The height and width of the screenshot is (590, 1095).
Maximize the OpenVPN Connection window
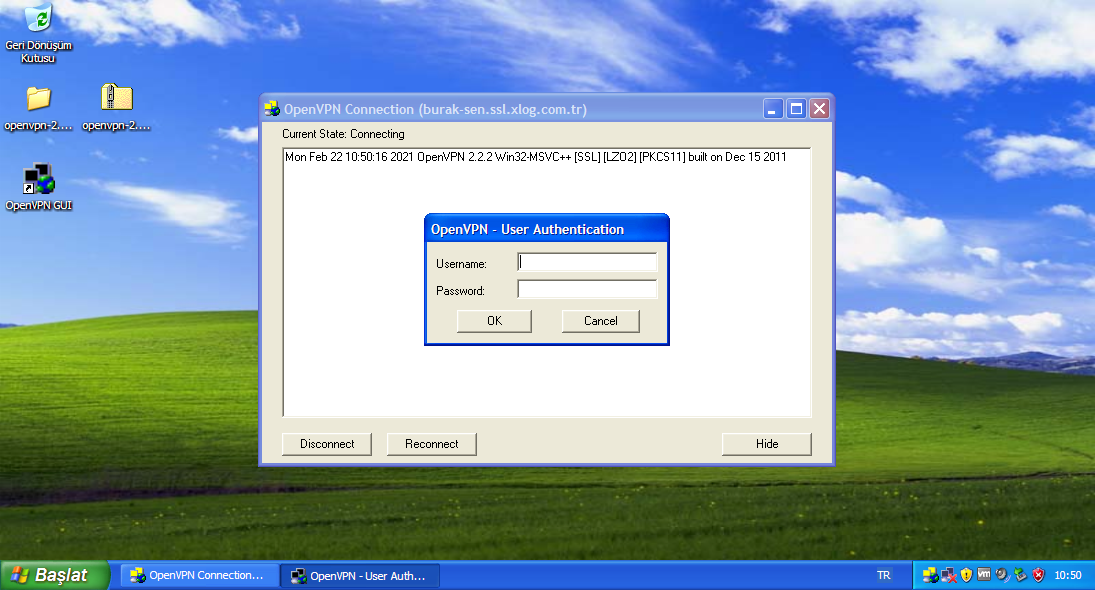click(796, 109)
